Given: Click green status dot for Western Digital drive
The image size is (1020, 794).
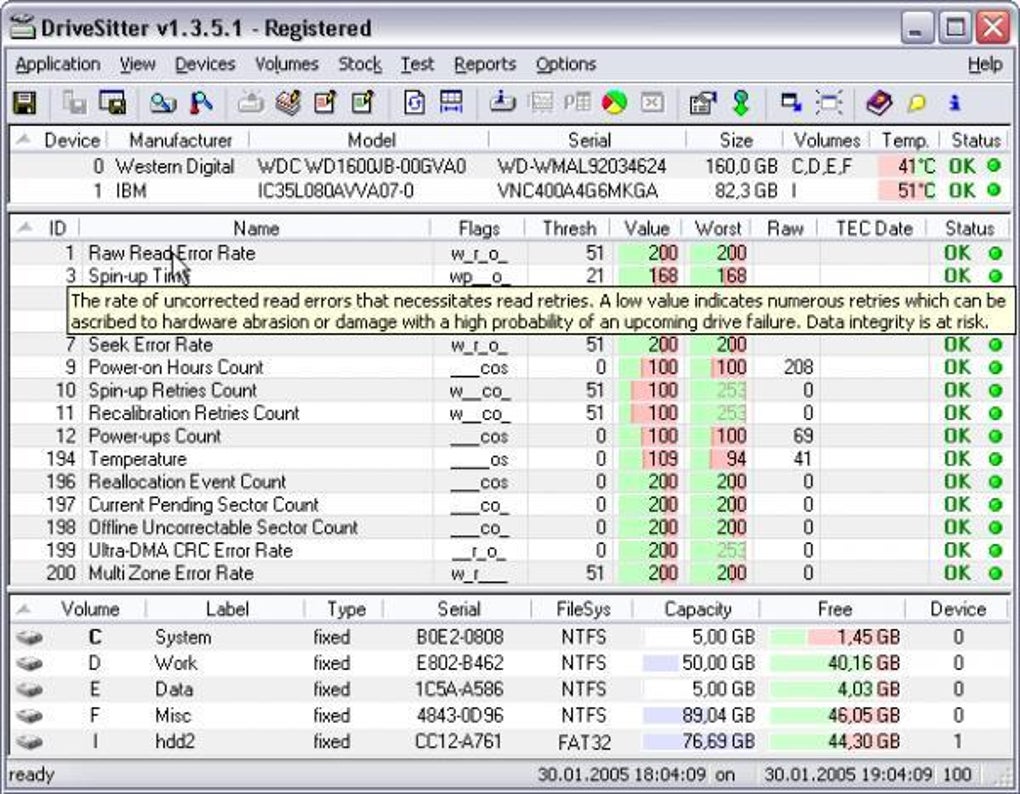Looking at the screenshot, I should 993,166.
